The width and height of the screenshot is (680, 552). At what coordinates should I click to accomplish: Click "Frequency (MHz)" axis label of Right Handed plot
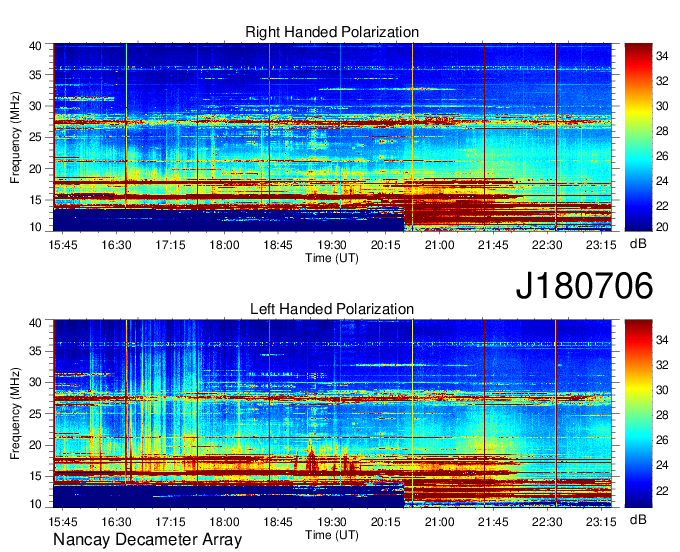point(15,137)
